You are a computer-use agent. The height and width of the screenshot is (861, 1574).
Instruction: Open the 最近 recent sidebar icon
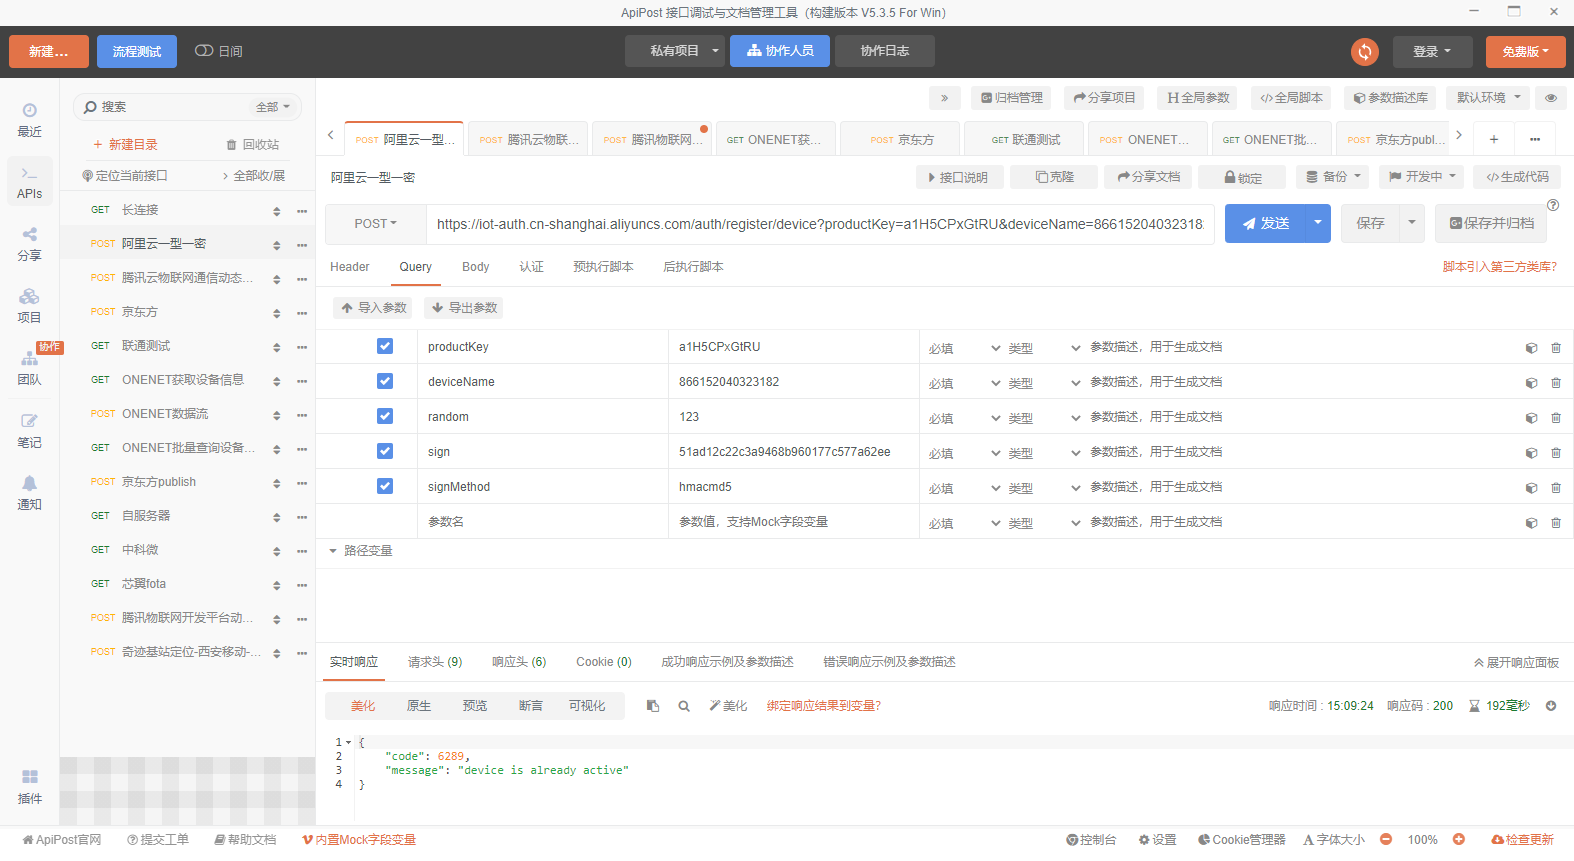point(29,119)
